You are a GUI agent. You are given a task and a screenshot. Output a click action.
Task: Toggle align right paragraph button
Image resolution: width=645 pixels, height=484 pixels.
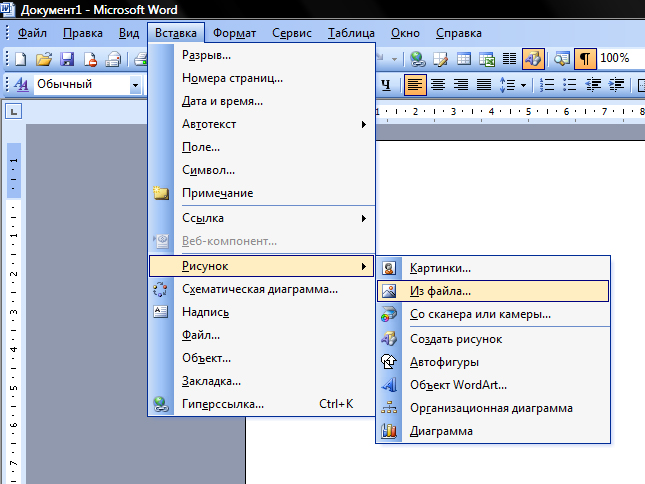click(x=461, y=85)
